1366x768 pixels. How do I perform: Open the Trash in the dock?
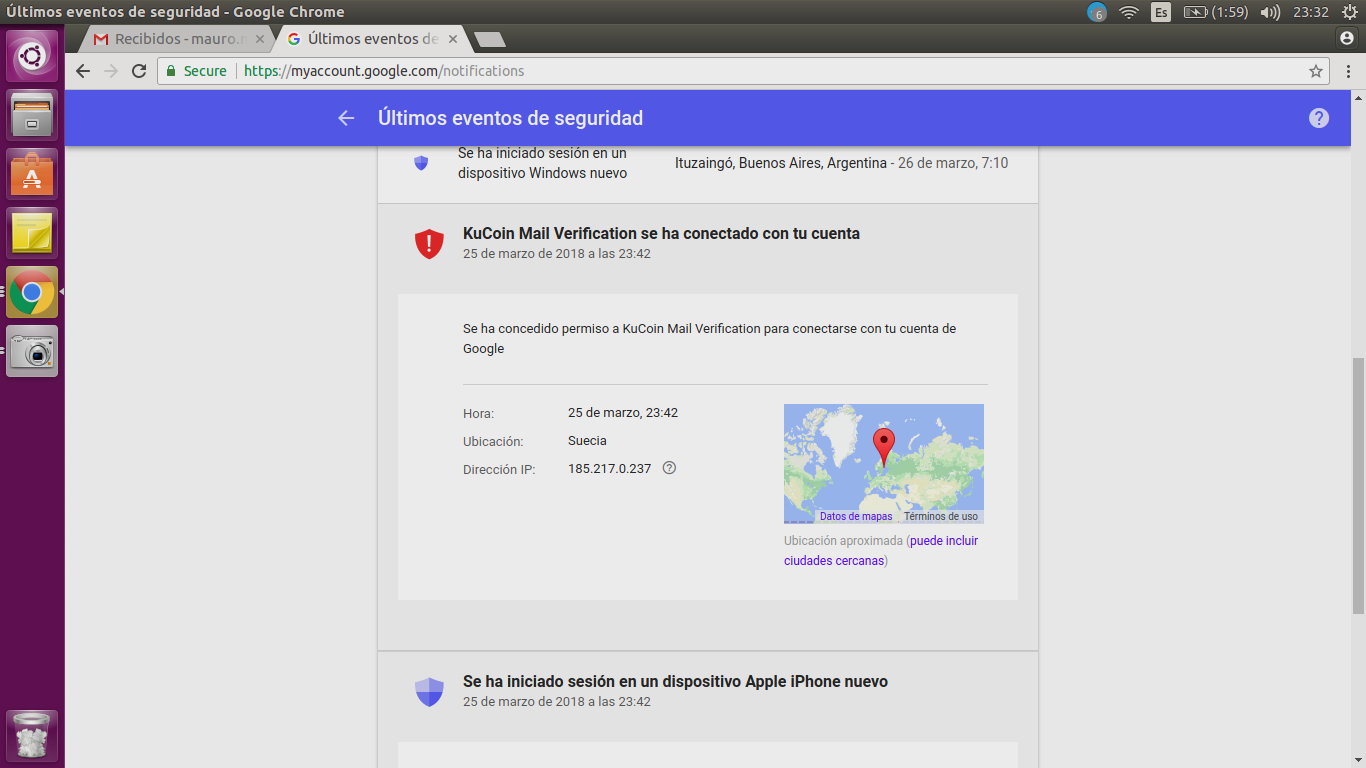[32, 736]
